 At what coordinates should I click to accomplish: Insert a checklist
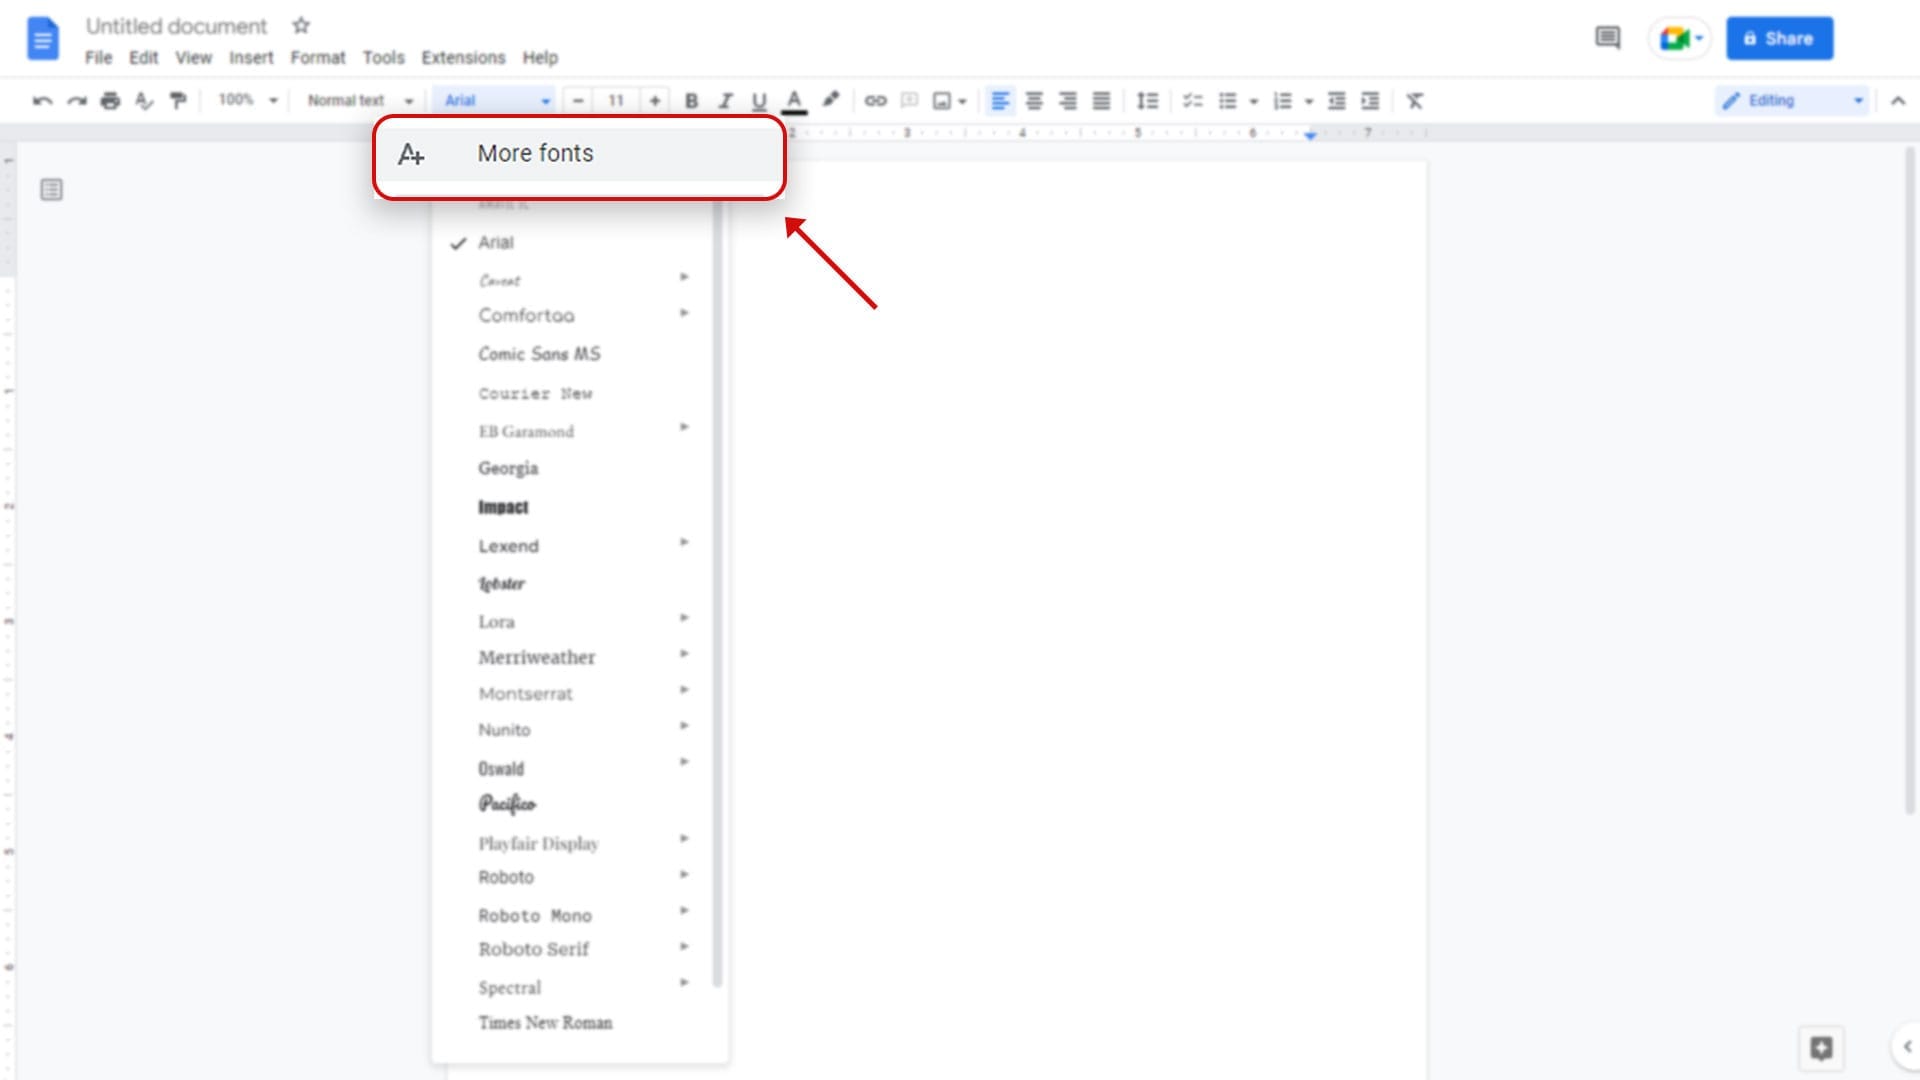[x=1193, y=100]
